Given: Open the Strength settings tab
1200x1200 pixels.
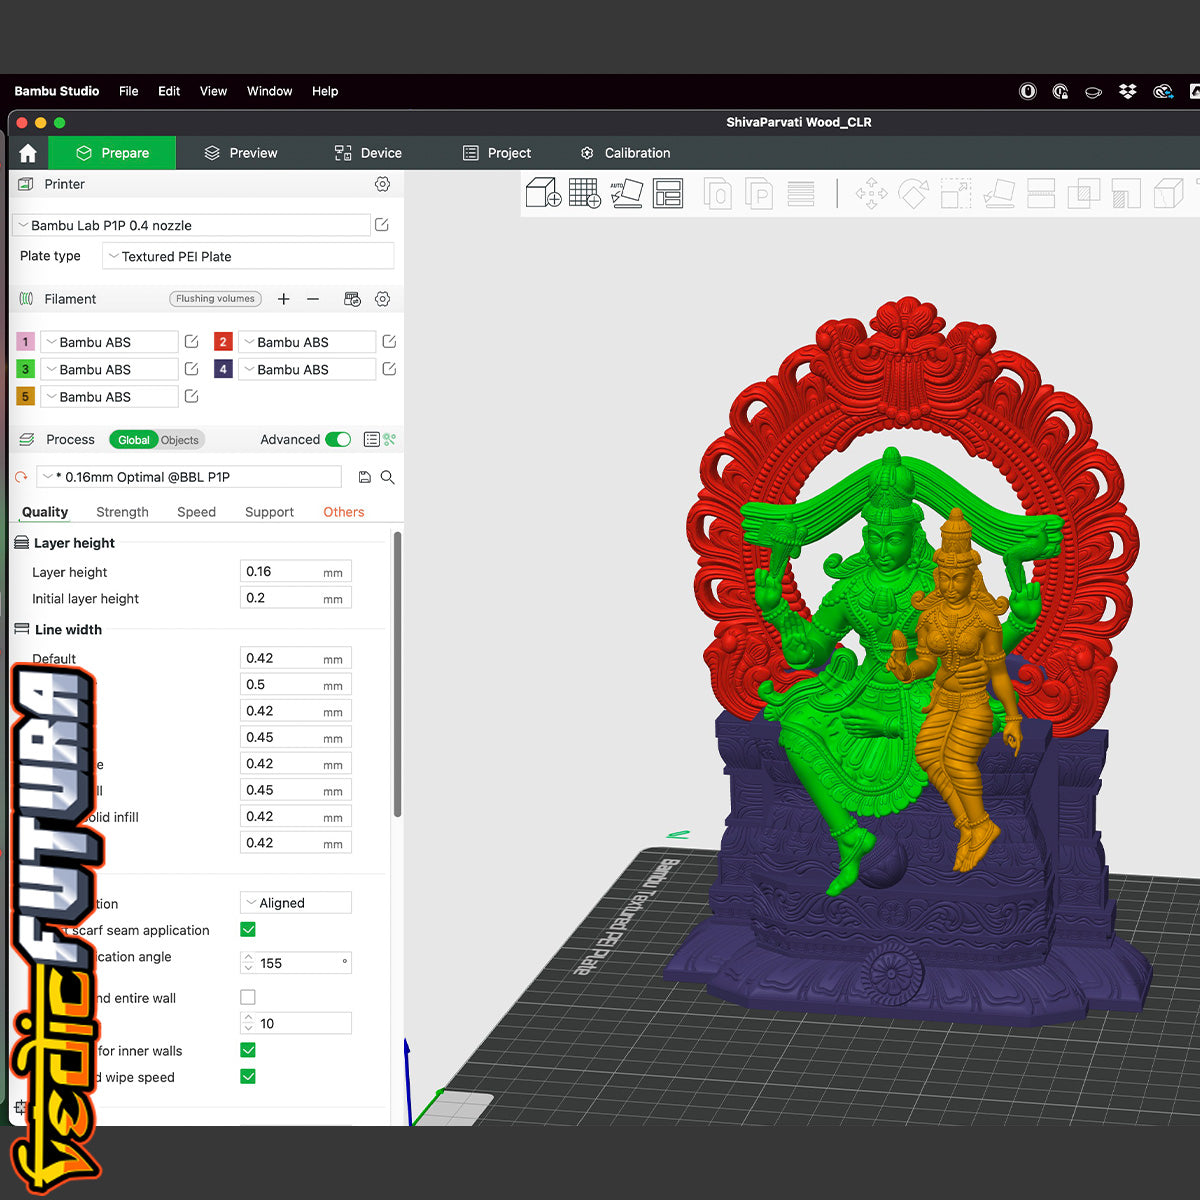Looking at the screenshot, I should point(122,512).
